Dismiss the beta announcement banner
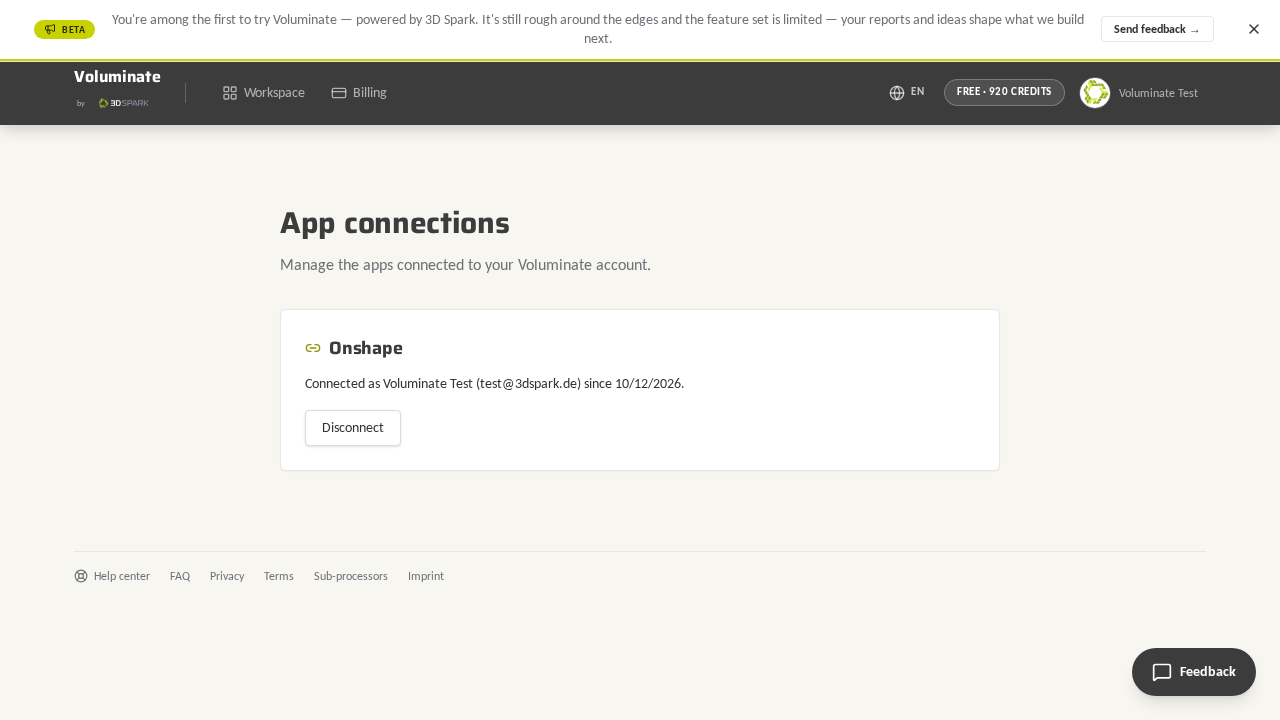 [1253, 29]
